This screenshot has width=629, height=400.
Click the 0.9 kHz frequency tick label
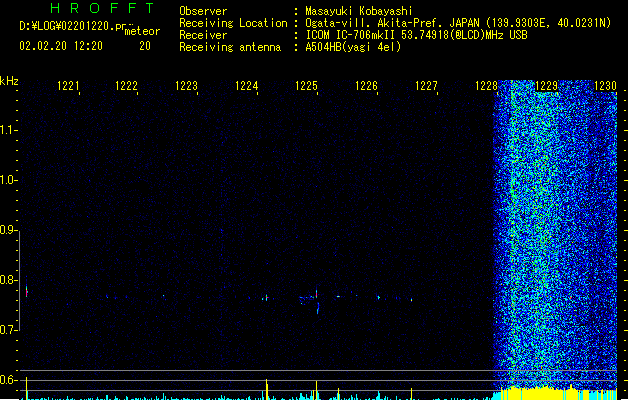click(8, 230)
